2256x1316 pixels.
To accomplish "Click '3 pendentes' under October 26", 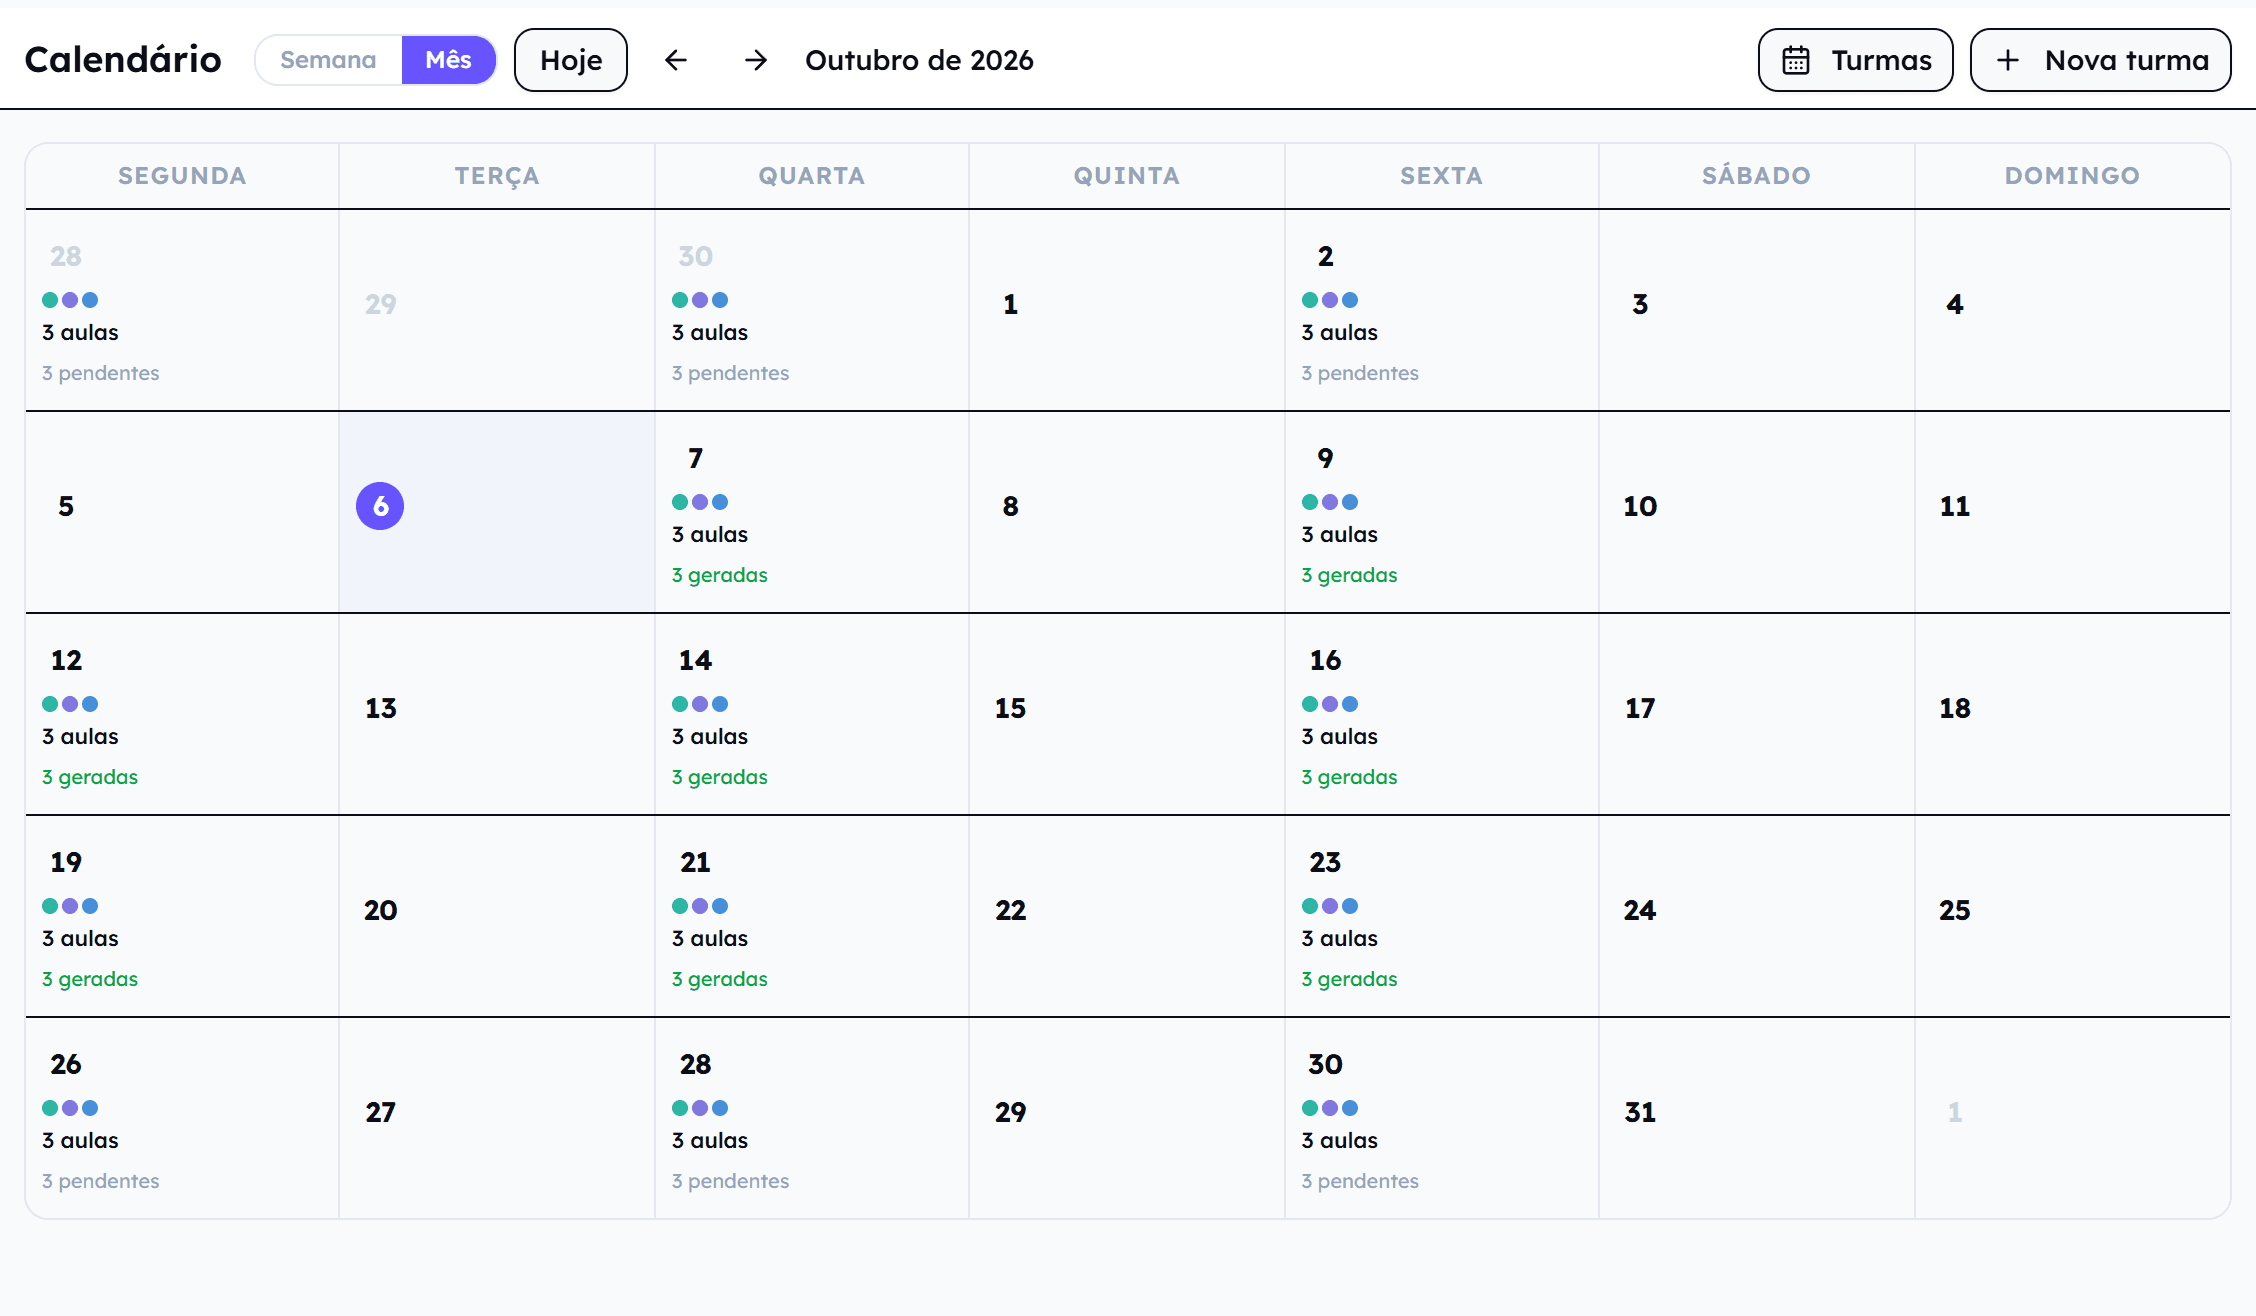I will pyautogui.click(x=100, y=1181).
